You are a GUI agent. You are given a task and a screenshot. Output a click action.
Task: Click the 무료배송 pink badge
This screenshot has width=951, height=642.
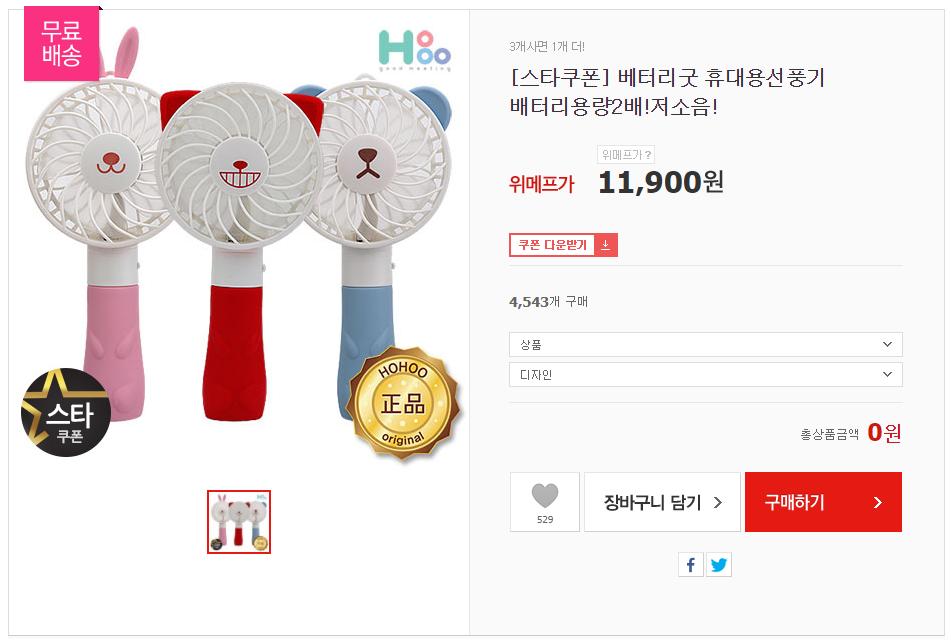61,43
